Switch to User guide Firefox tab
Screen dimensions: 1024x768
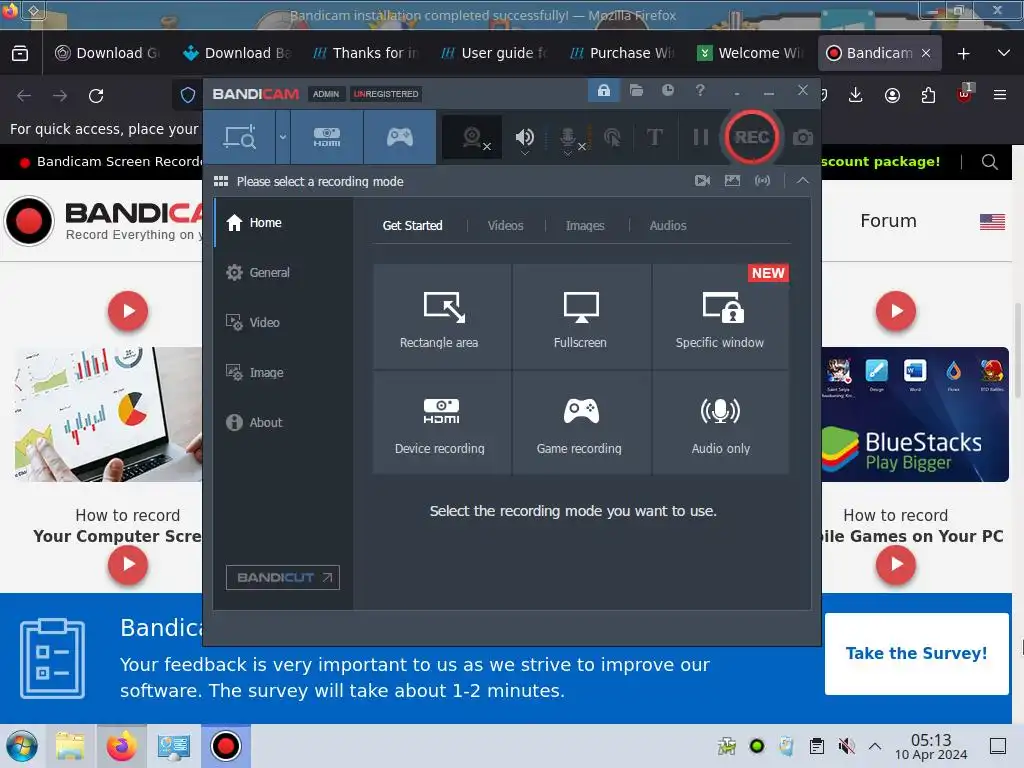(x=494, y=53)
